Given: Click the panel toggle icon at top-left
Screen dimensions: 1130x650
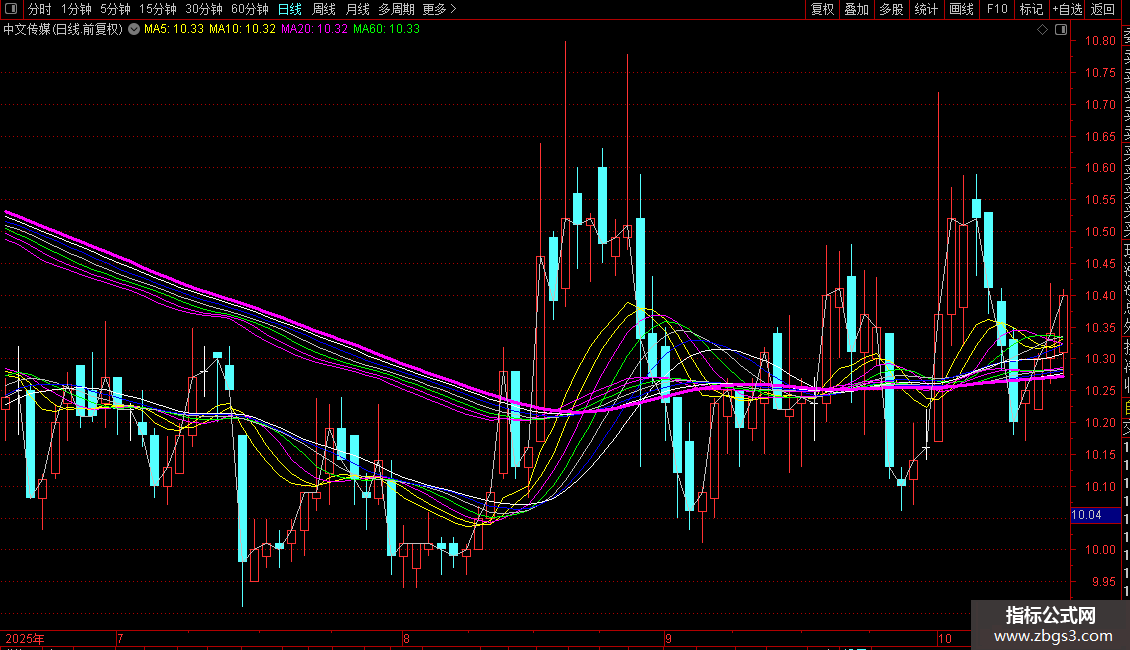Looking at the screenshot, I should point(11,10).
